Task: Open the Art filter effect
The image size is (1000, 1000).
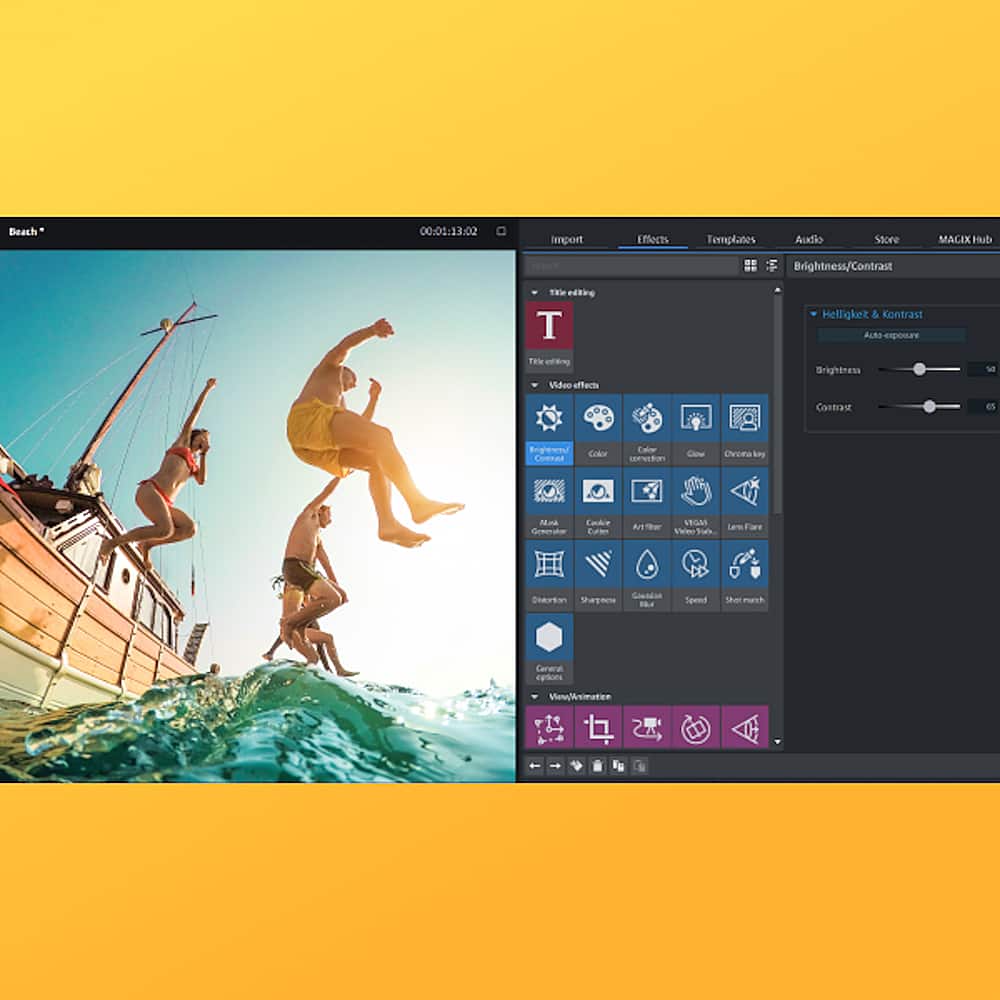Action: coord(647,503)
